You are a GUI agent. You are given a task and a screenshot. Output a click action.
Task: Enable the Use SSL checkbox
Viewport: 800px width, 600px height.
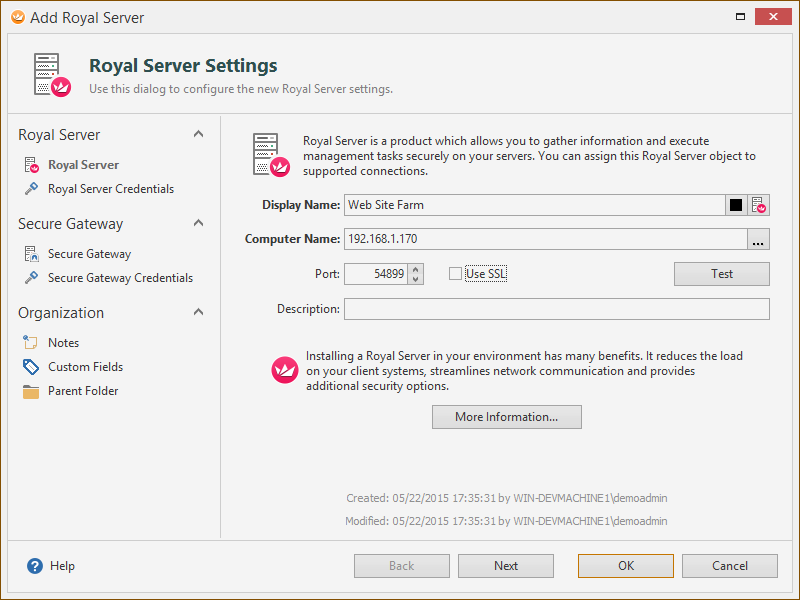click(455, 274)
